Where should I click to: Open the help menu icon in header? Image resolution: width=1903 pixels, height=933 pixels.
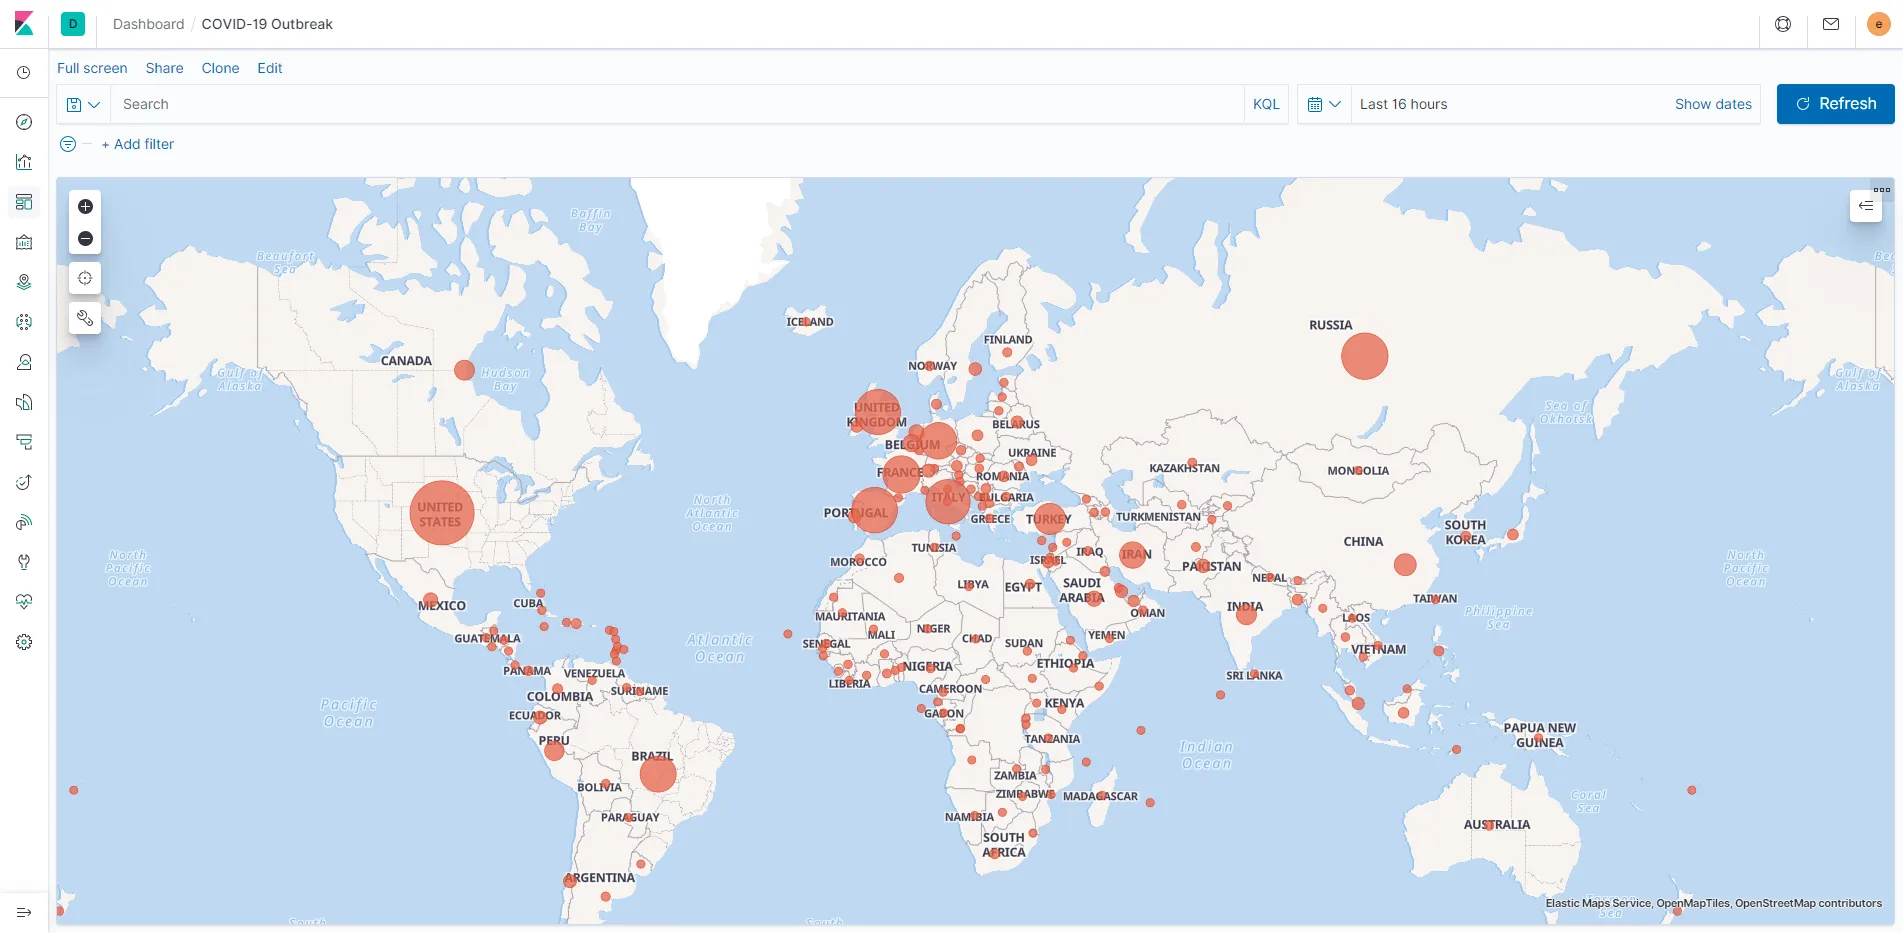pos(1783,24)
